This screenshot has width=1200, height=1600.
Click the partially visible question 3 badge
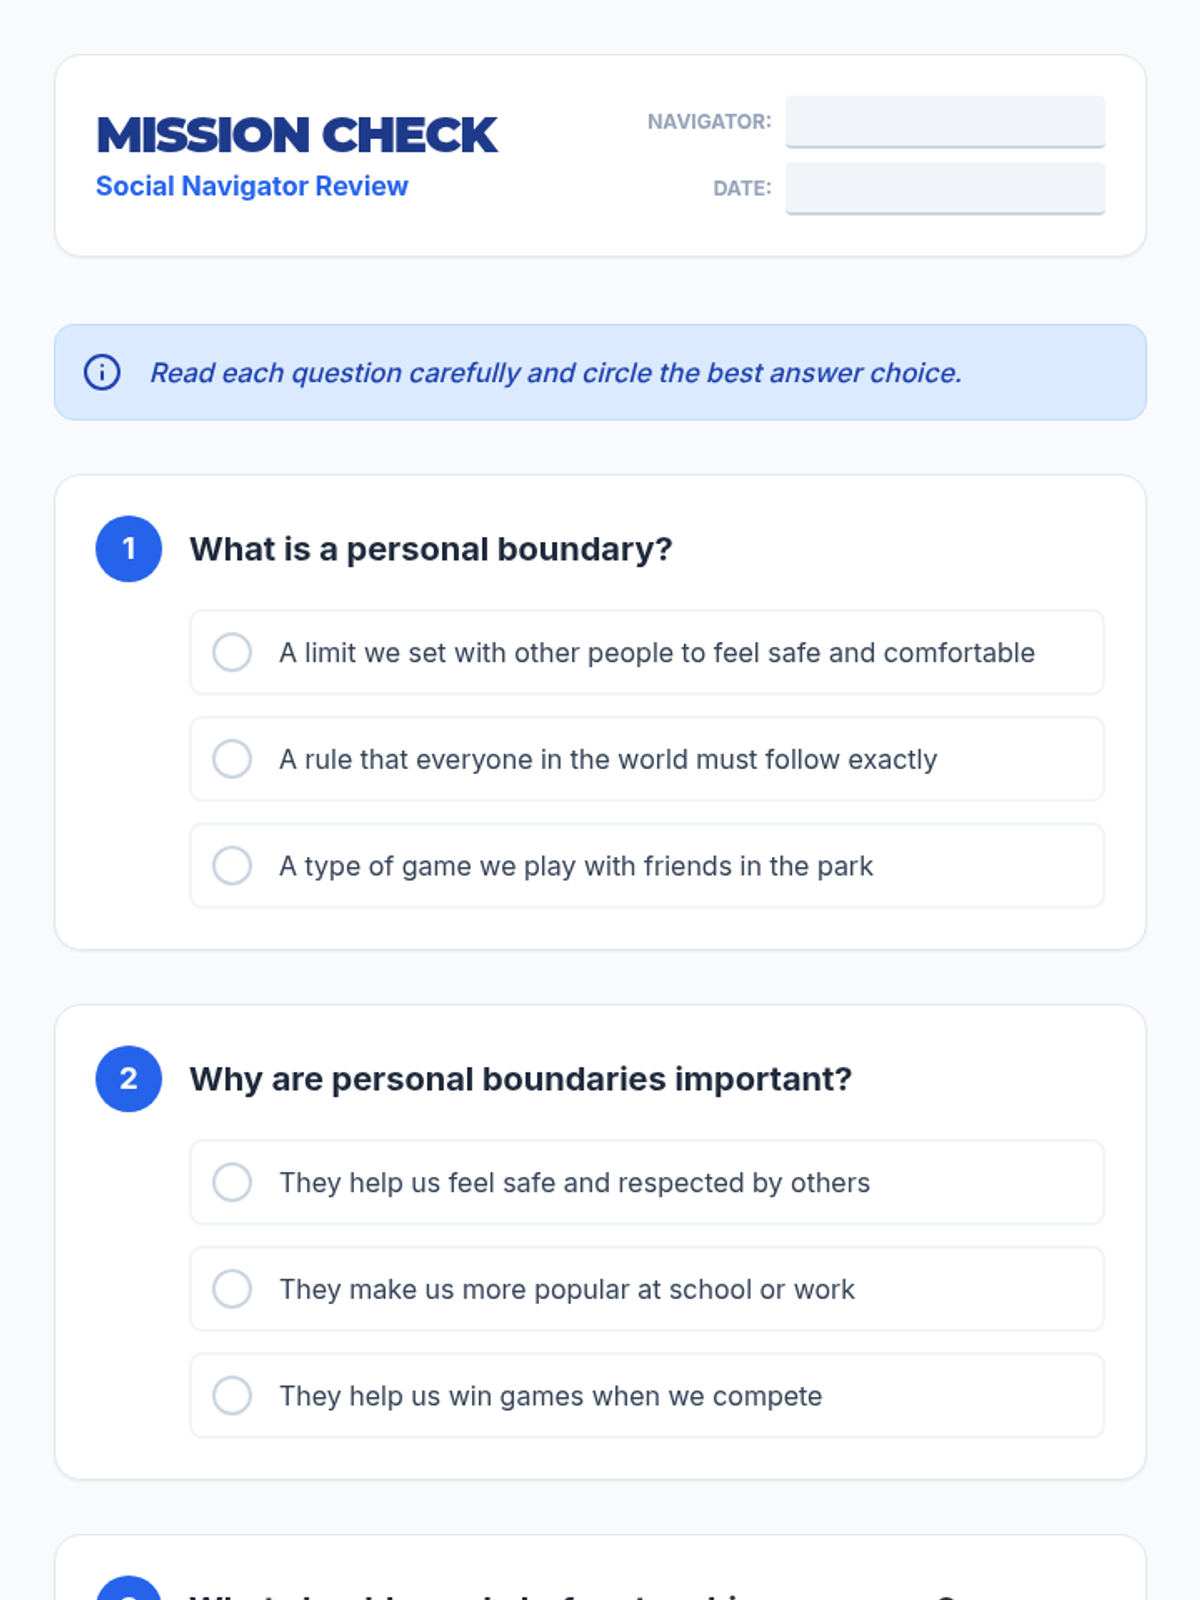128,1589
